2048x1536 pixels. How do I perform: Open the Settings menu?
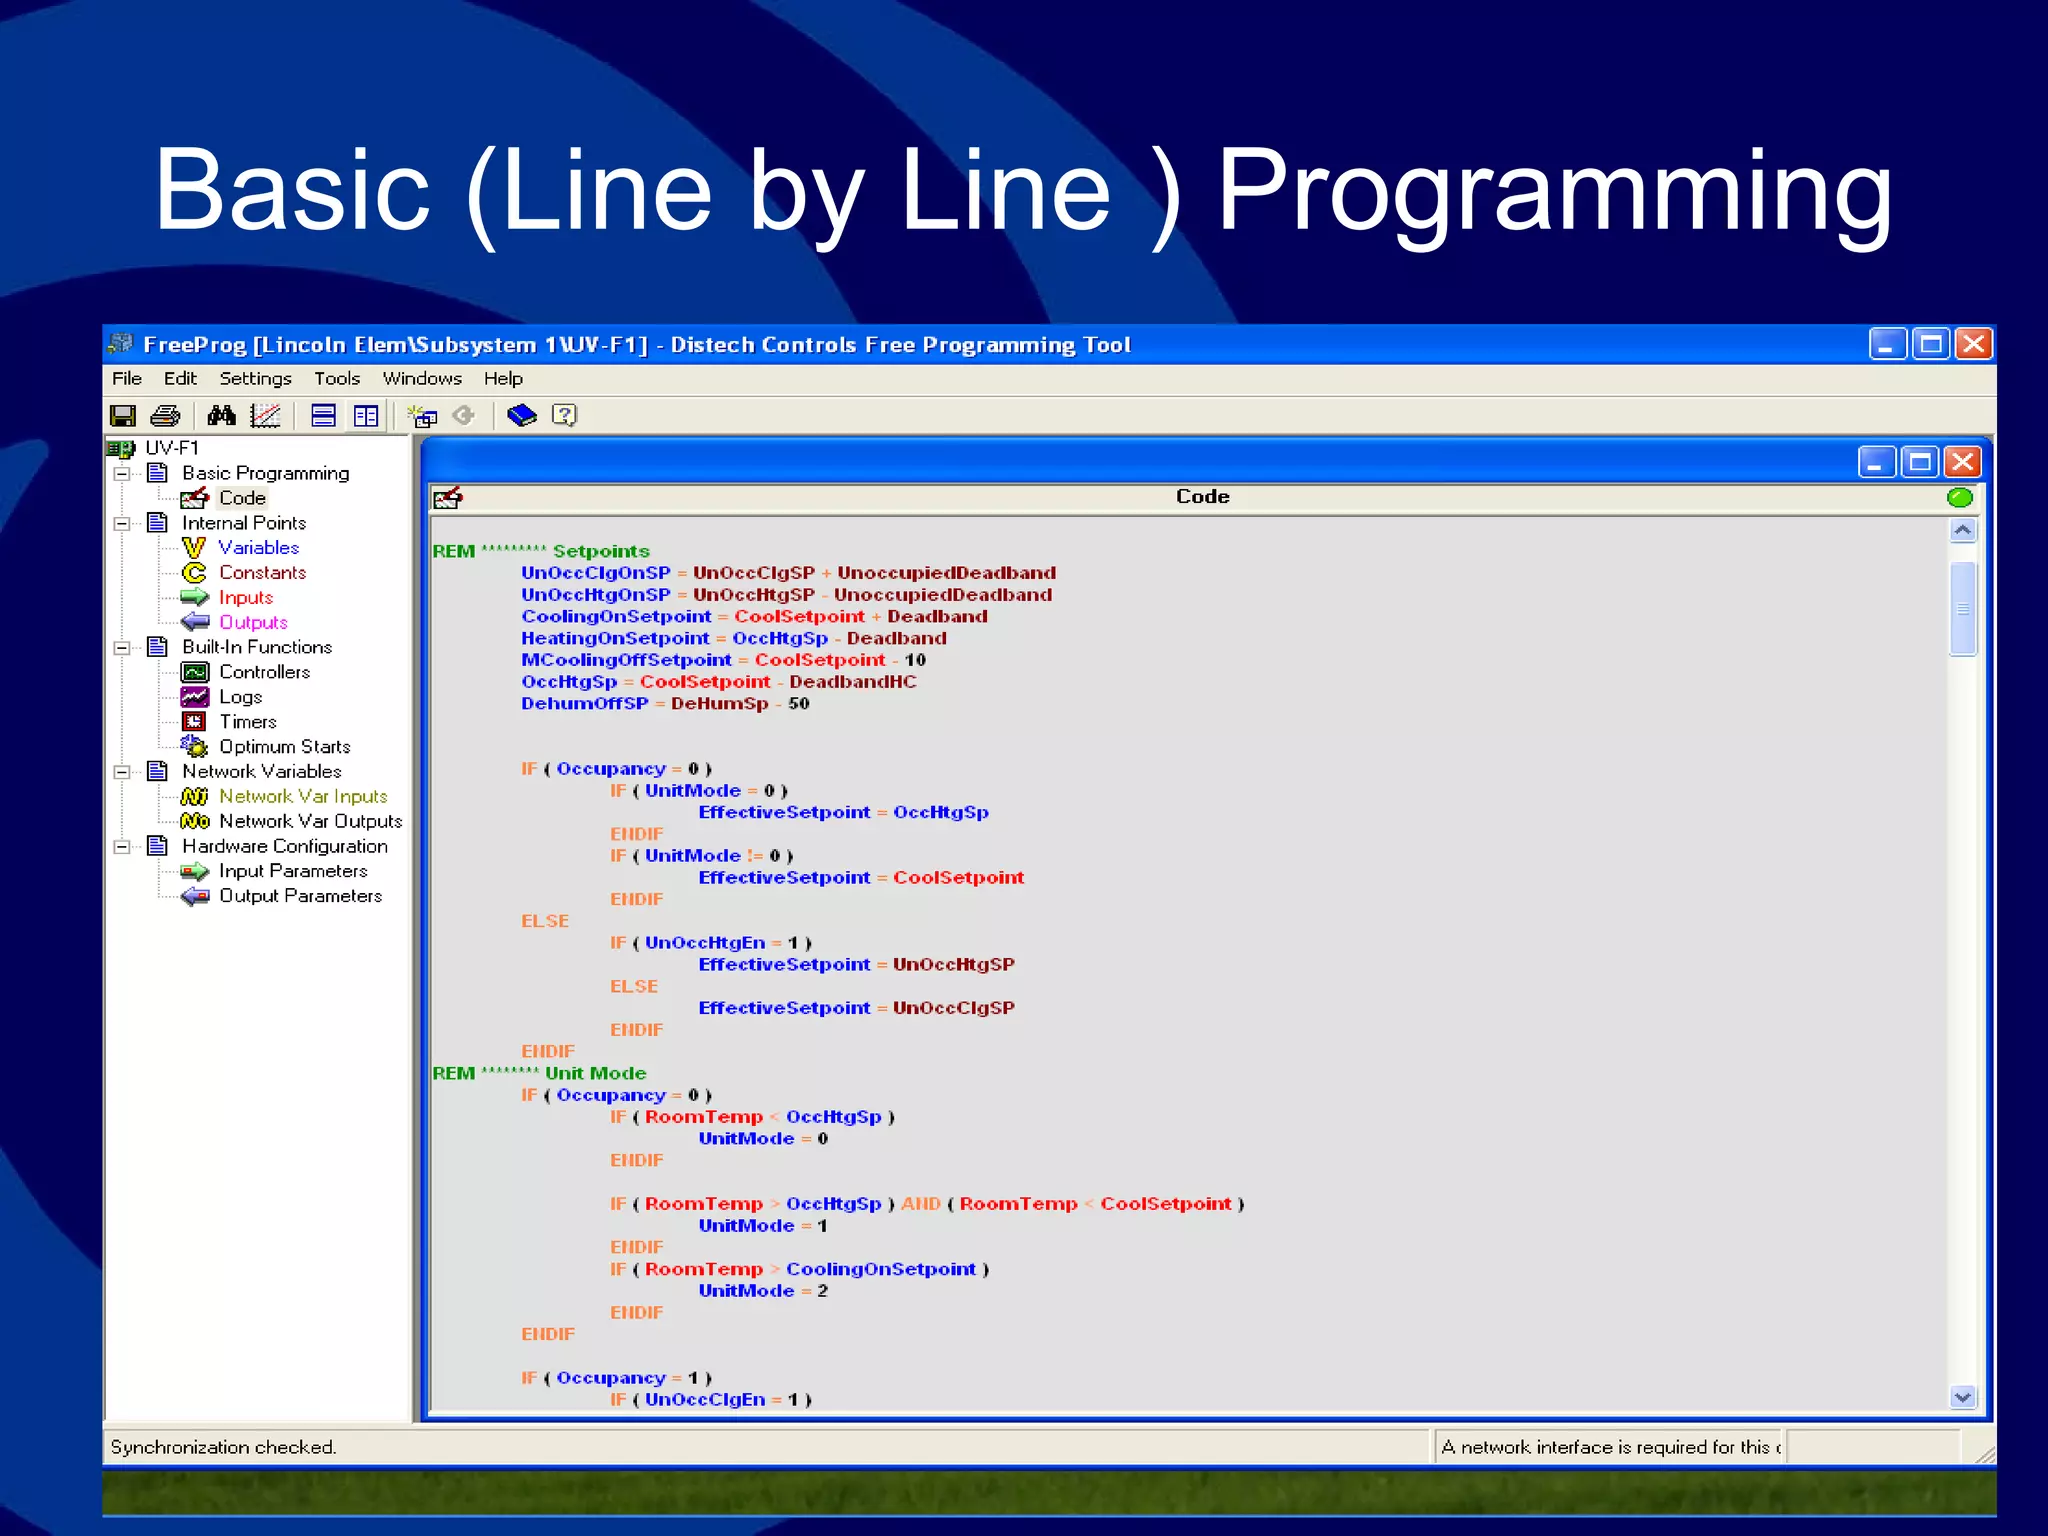pos(255,379)
